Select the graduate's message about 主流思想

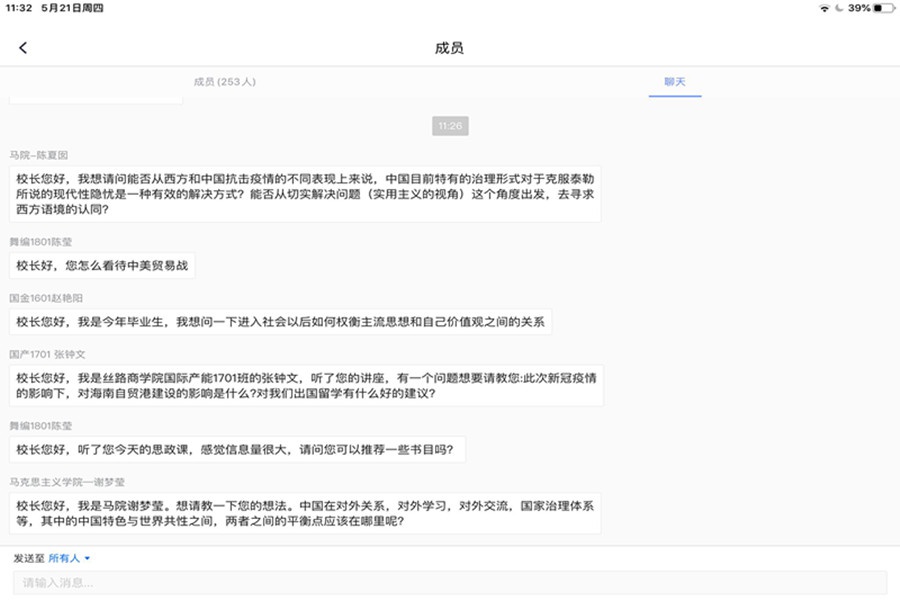[280, 322]
